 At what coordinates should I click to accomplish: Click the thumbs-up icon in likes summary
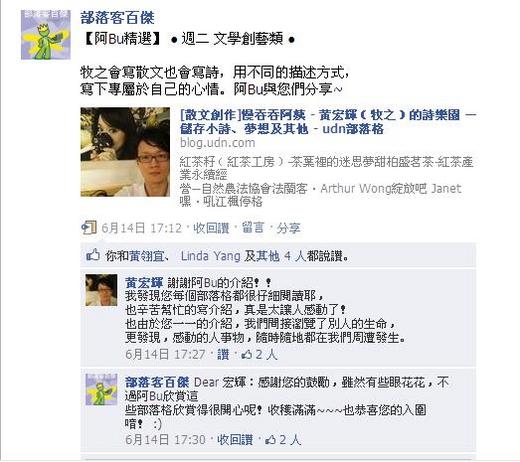(93, 256)
